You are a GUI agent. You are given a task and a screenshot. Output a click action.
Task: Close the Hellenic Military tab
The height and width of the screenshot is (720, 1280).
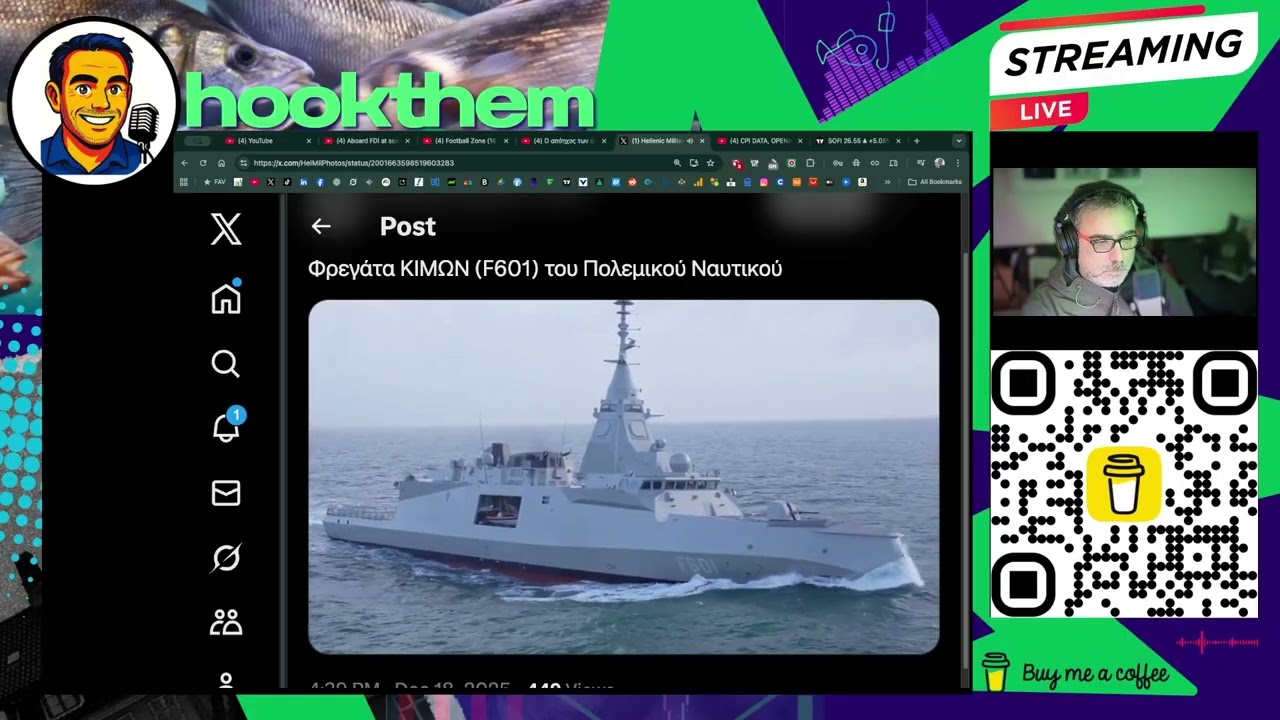702,141
